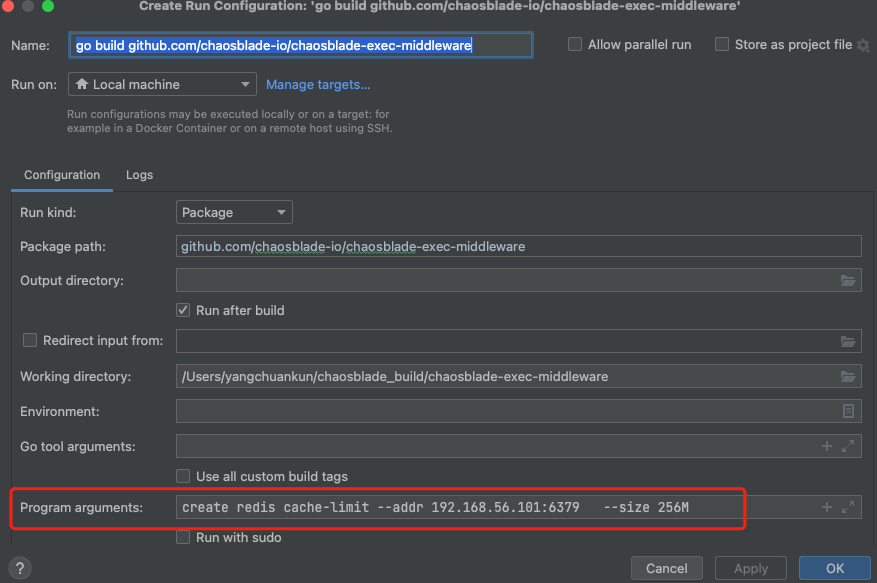This screenshot has width=877, height=583.
Task: Expand the Go tool arguments field
Action: 848,446
